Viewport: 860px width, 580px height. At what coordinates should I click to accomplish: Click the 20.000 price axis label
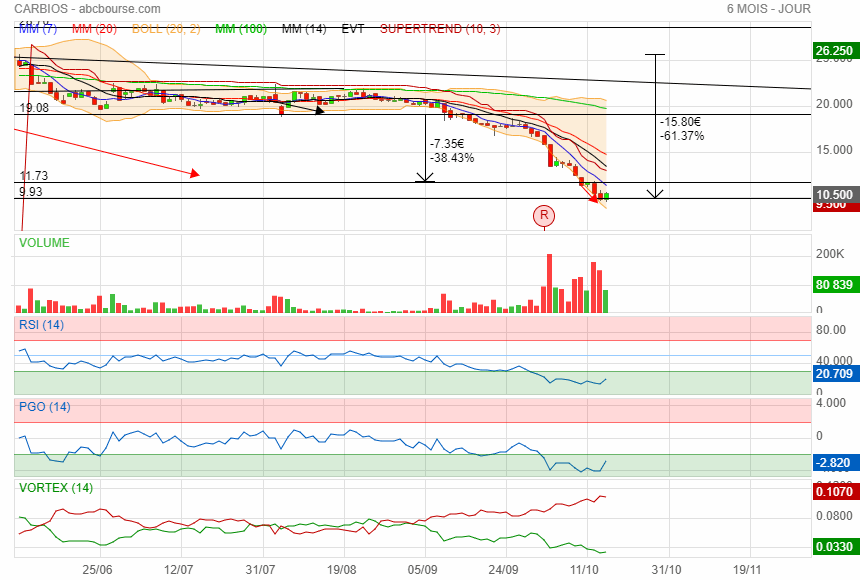click(834, 104)
